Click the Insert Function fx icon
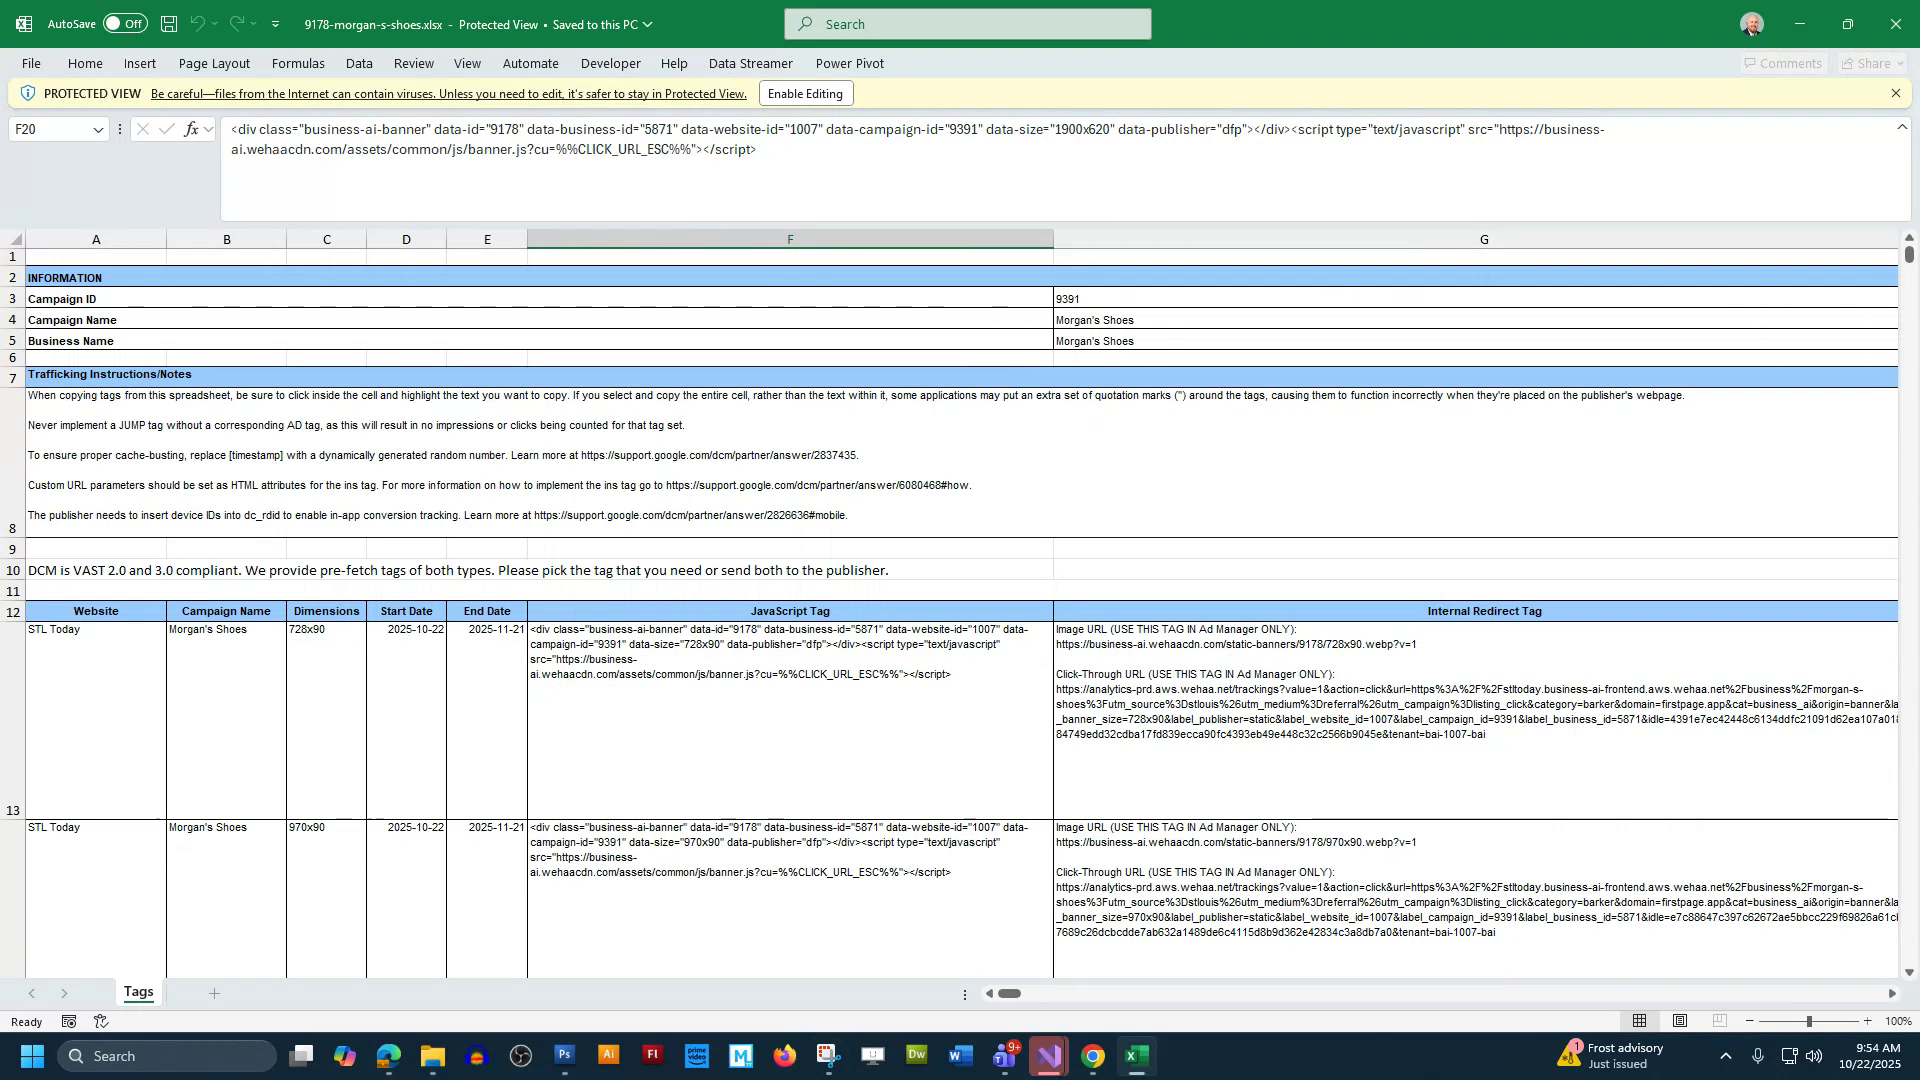 (x=190, y=129)
